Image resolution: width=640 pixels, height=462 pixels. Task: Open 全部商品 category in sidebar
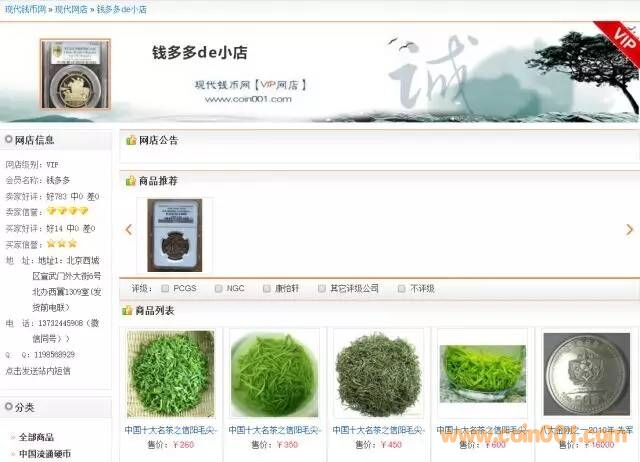point(37,437)
